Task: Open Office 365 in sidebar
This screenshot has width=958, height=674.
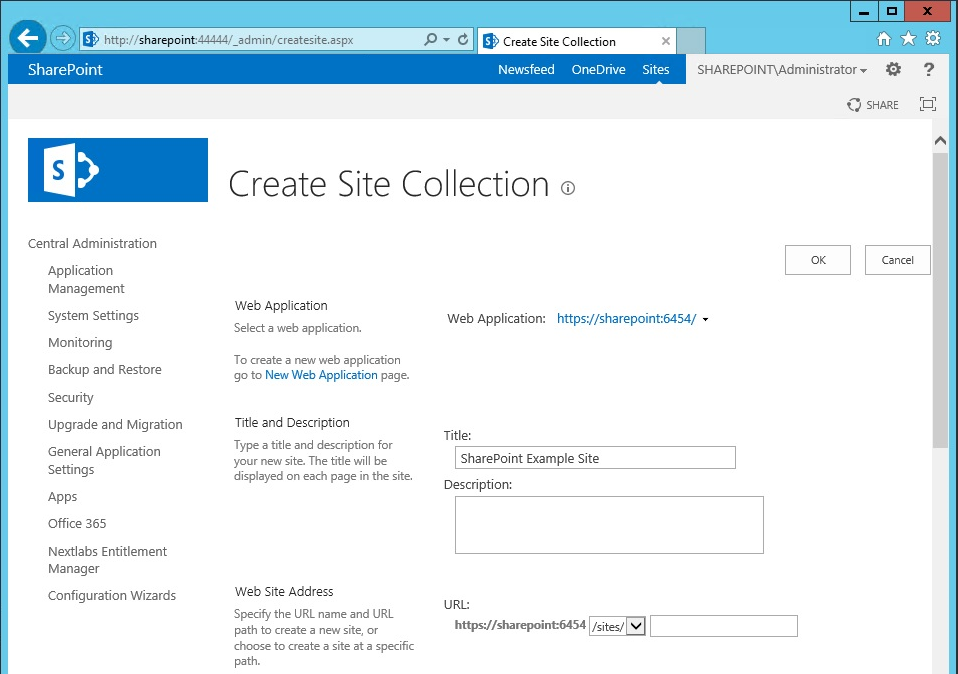Action: pyautogui.click(x=77, y=523)
